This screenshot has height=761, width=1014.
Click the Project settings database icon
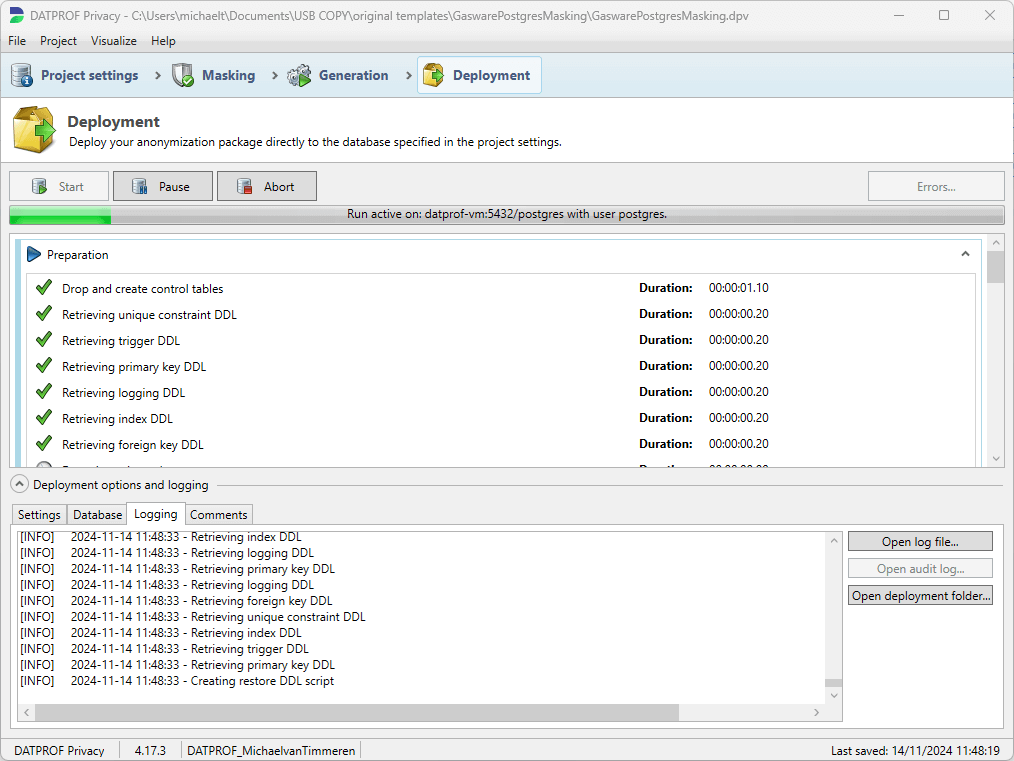22,75
